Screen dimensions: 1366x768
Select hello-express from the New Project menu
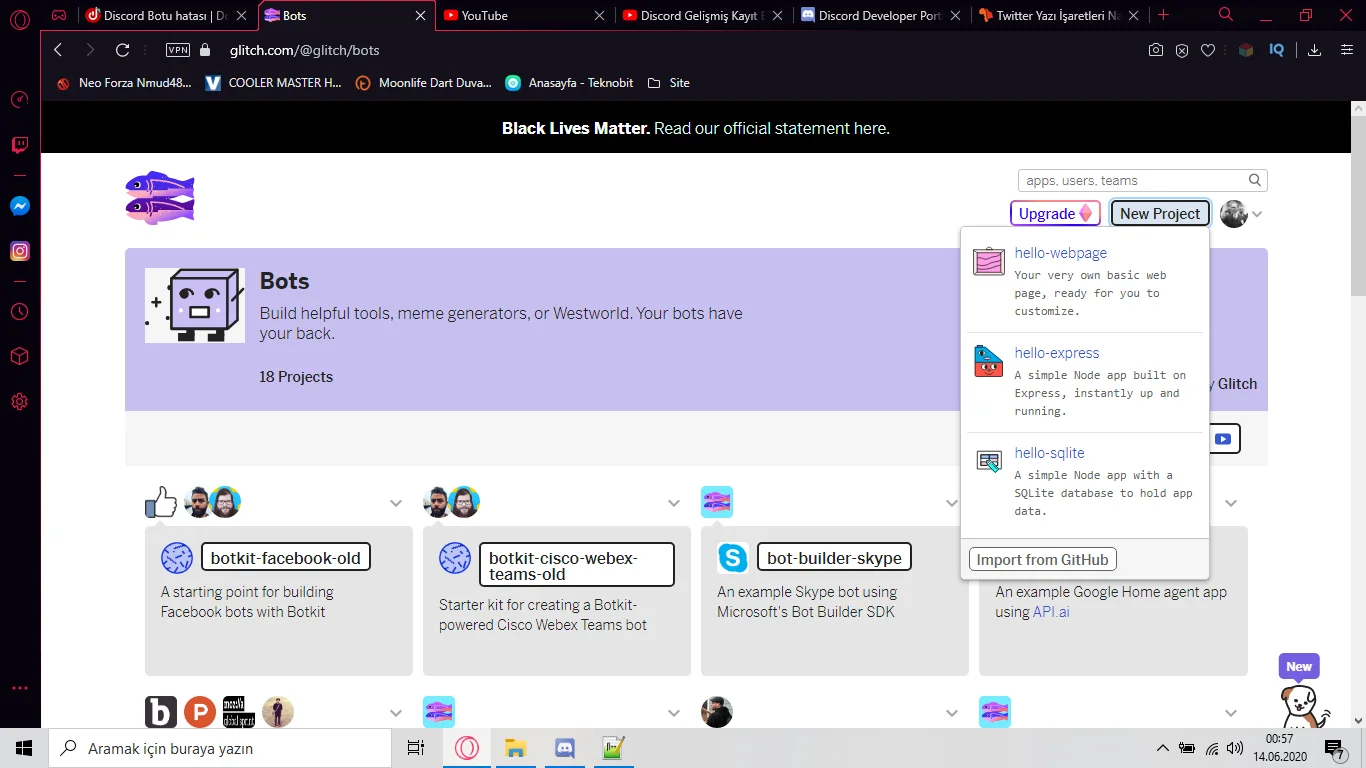1056,353
